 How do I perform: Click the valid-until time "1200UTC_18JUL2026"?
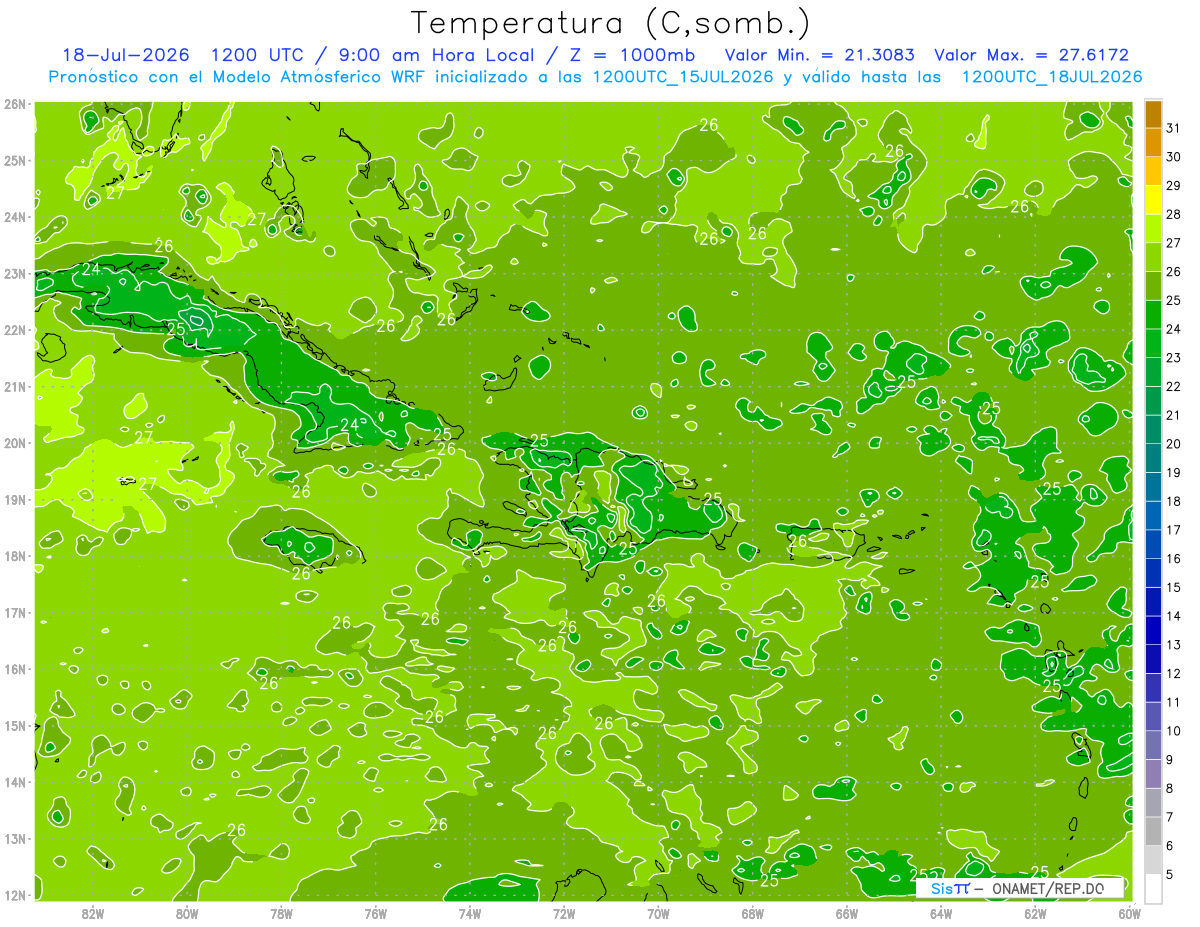coord(1052,76)
